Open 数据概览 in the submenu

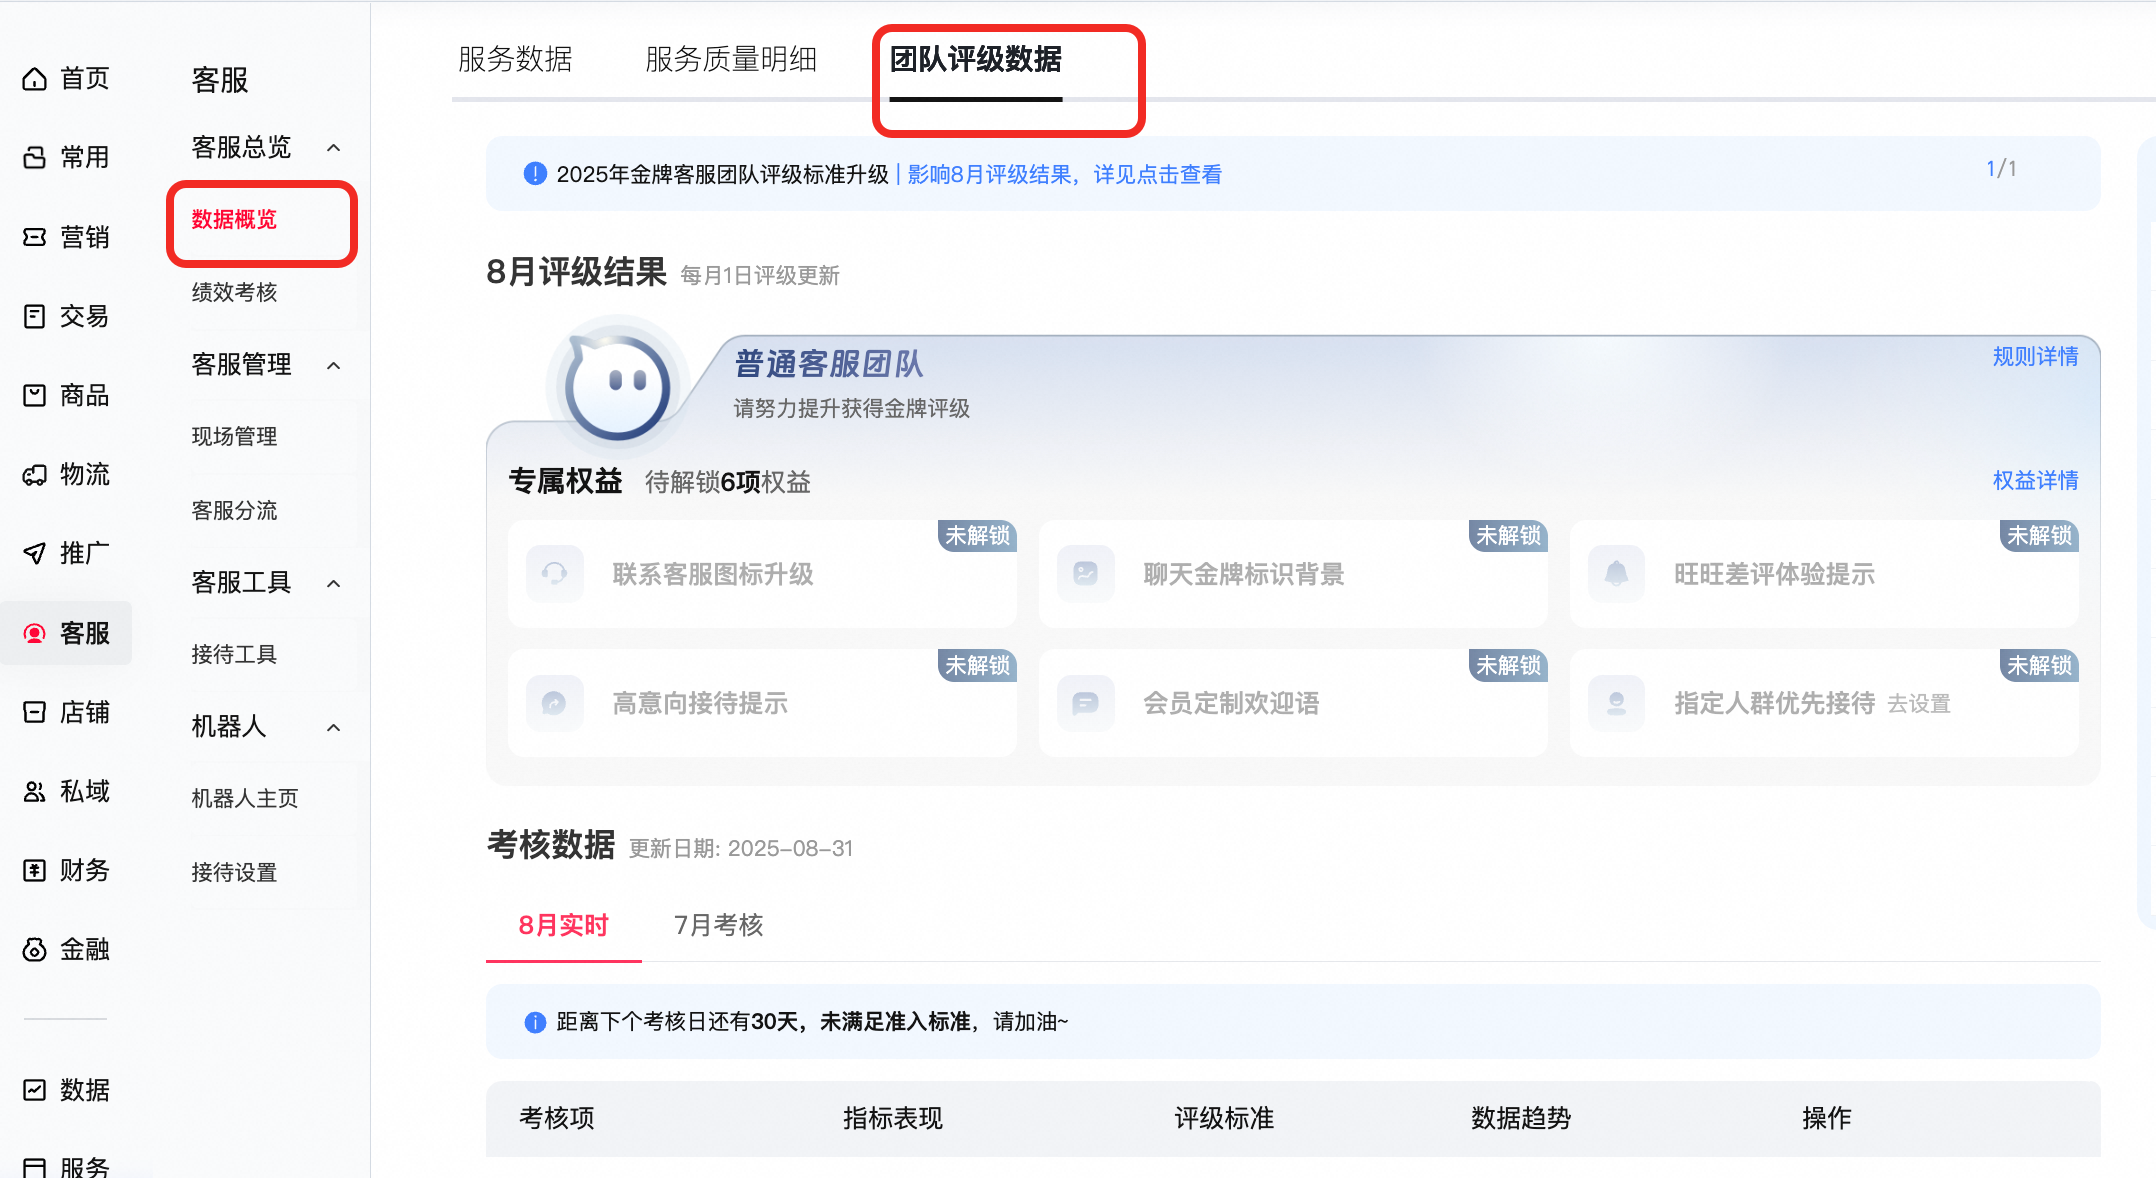[234, 220]
